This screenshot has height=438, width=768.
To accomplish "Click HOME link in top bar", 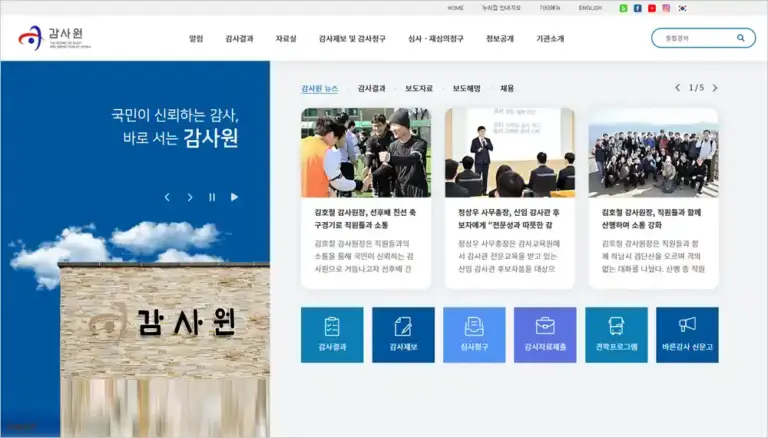I will coord(456,8).
